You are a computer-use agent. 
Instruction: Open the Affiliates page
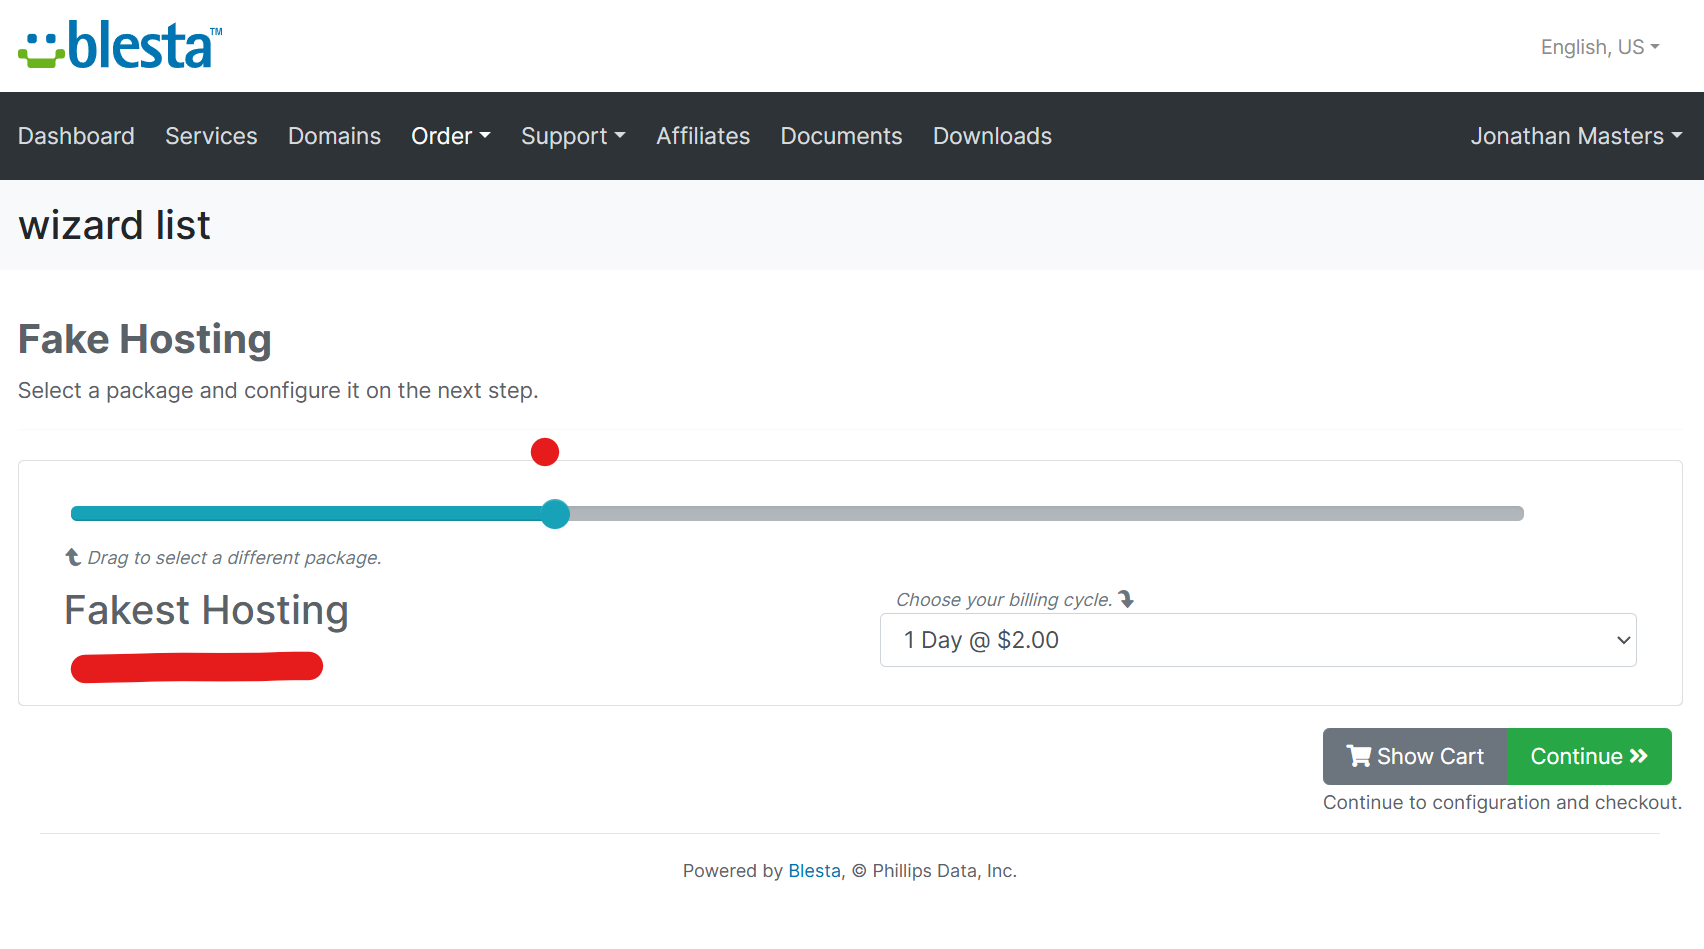point(702,136)
